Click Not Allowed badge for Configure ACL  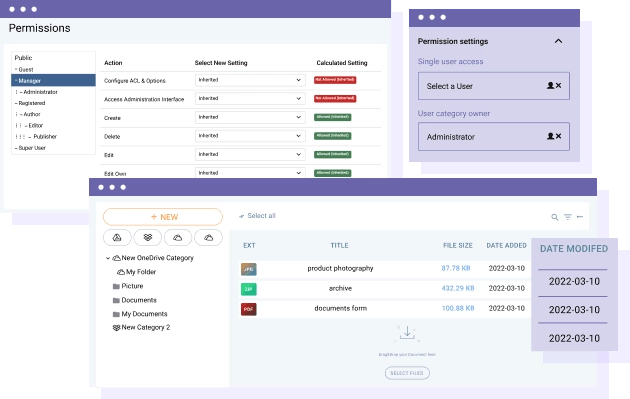(x=335, y=80)
